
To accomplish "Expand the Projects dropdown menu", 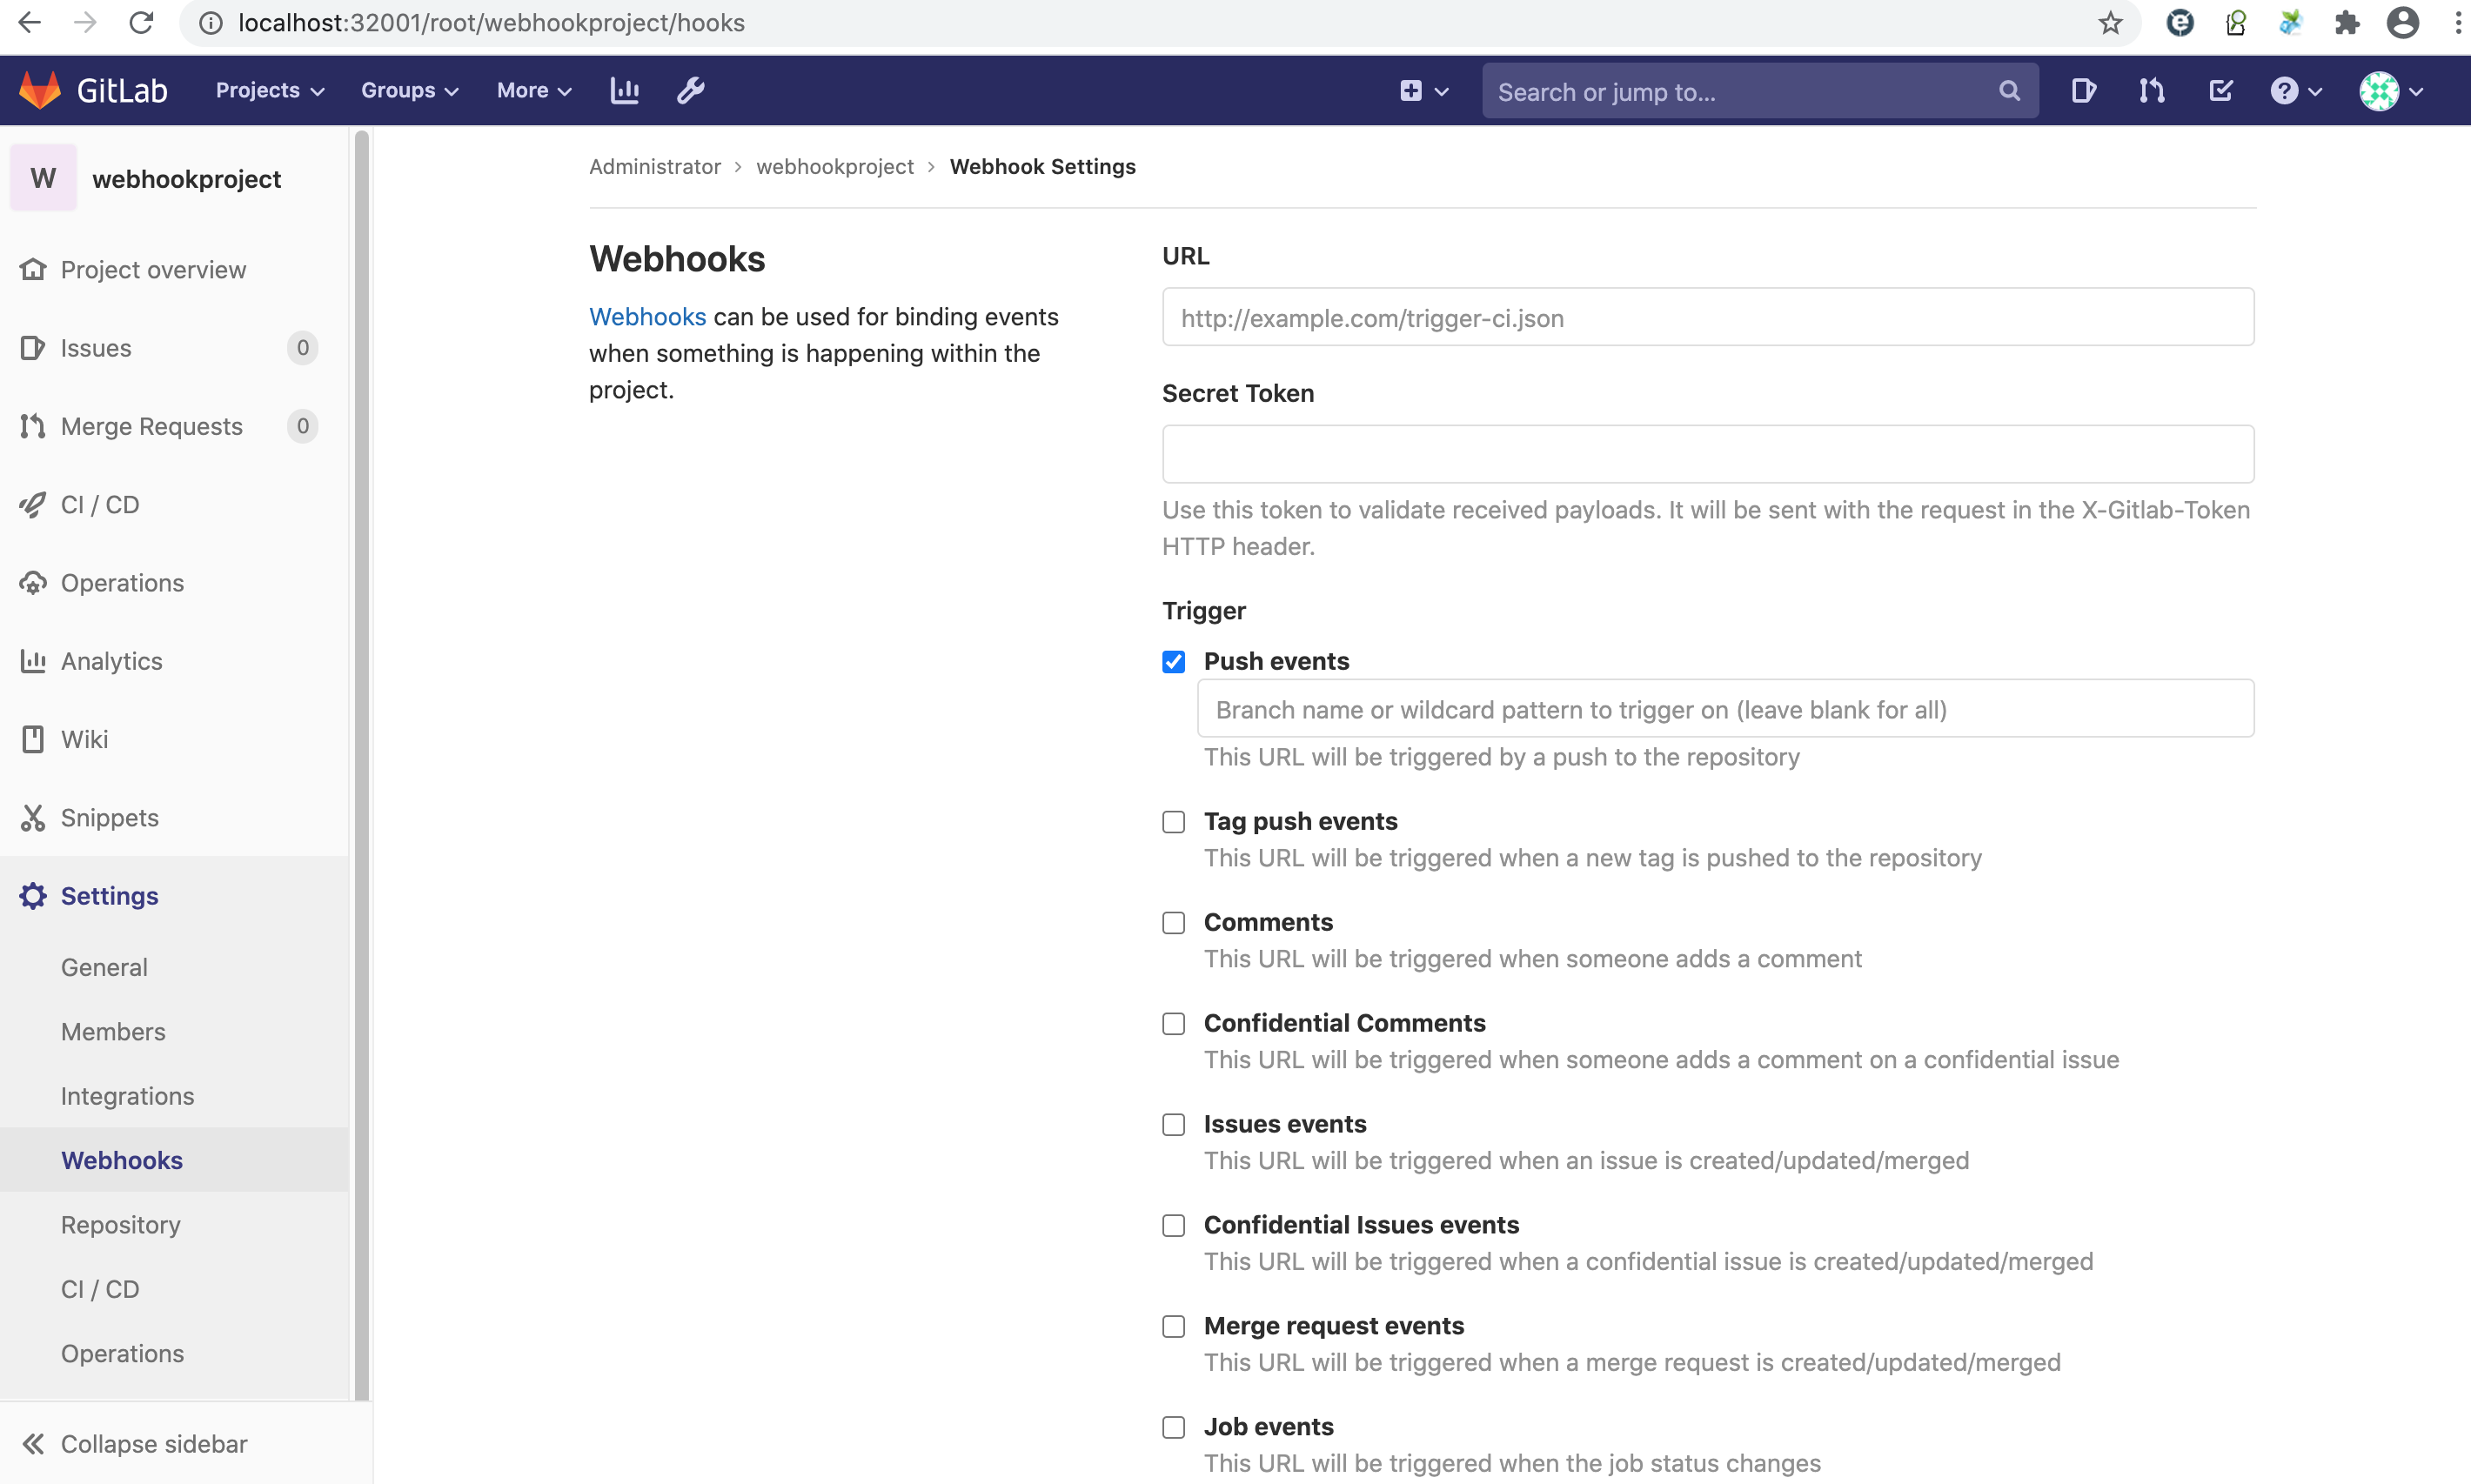I will (269, 90).
